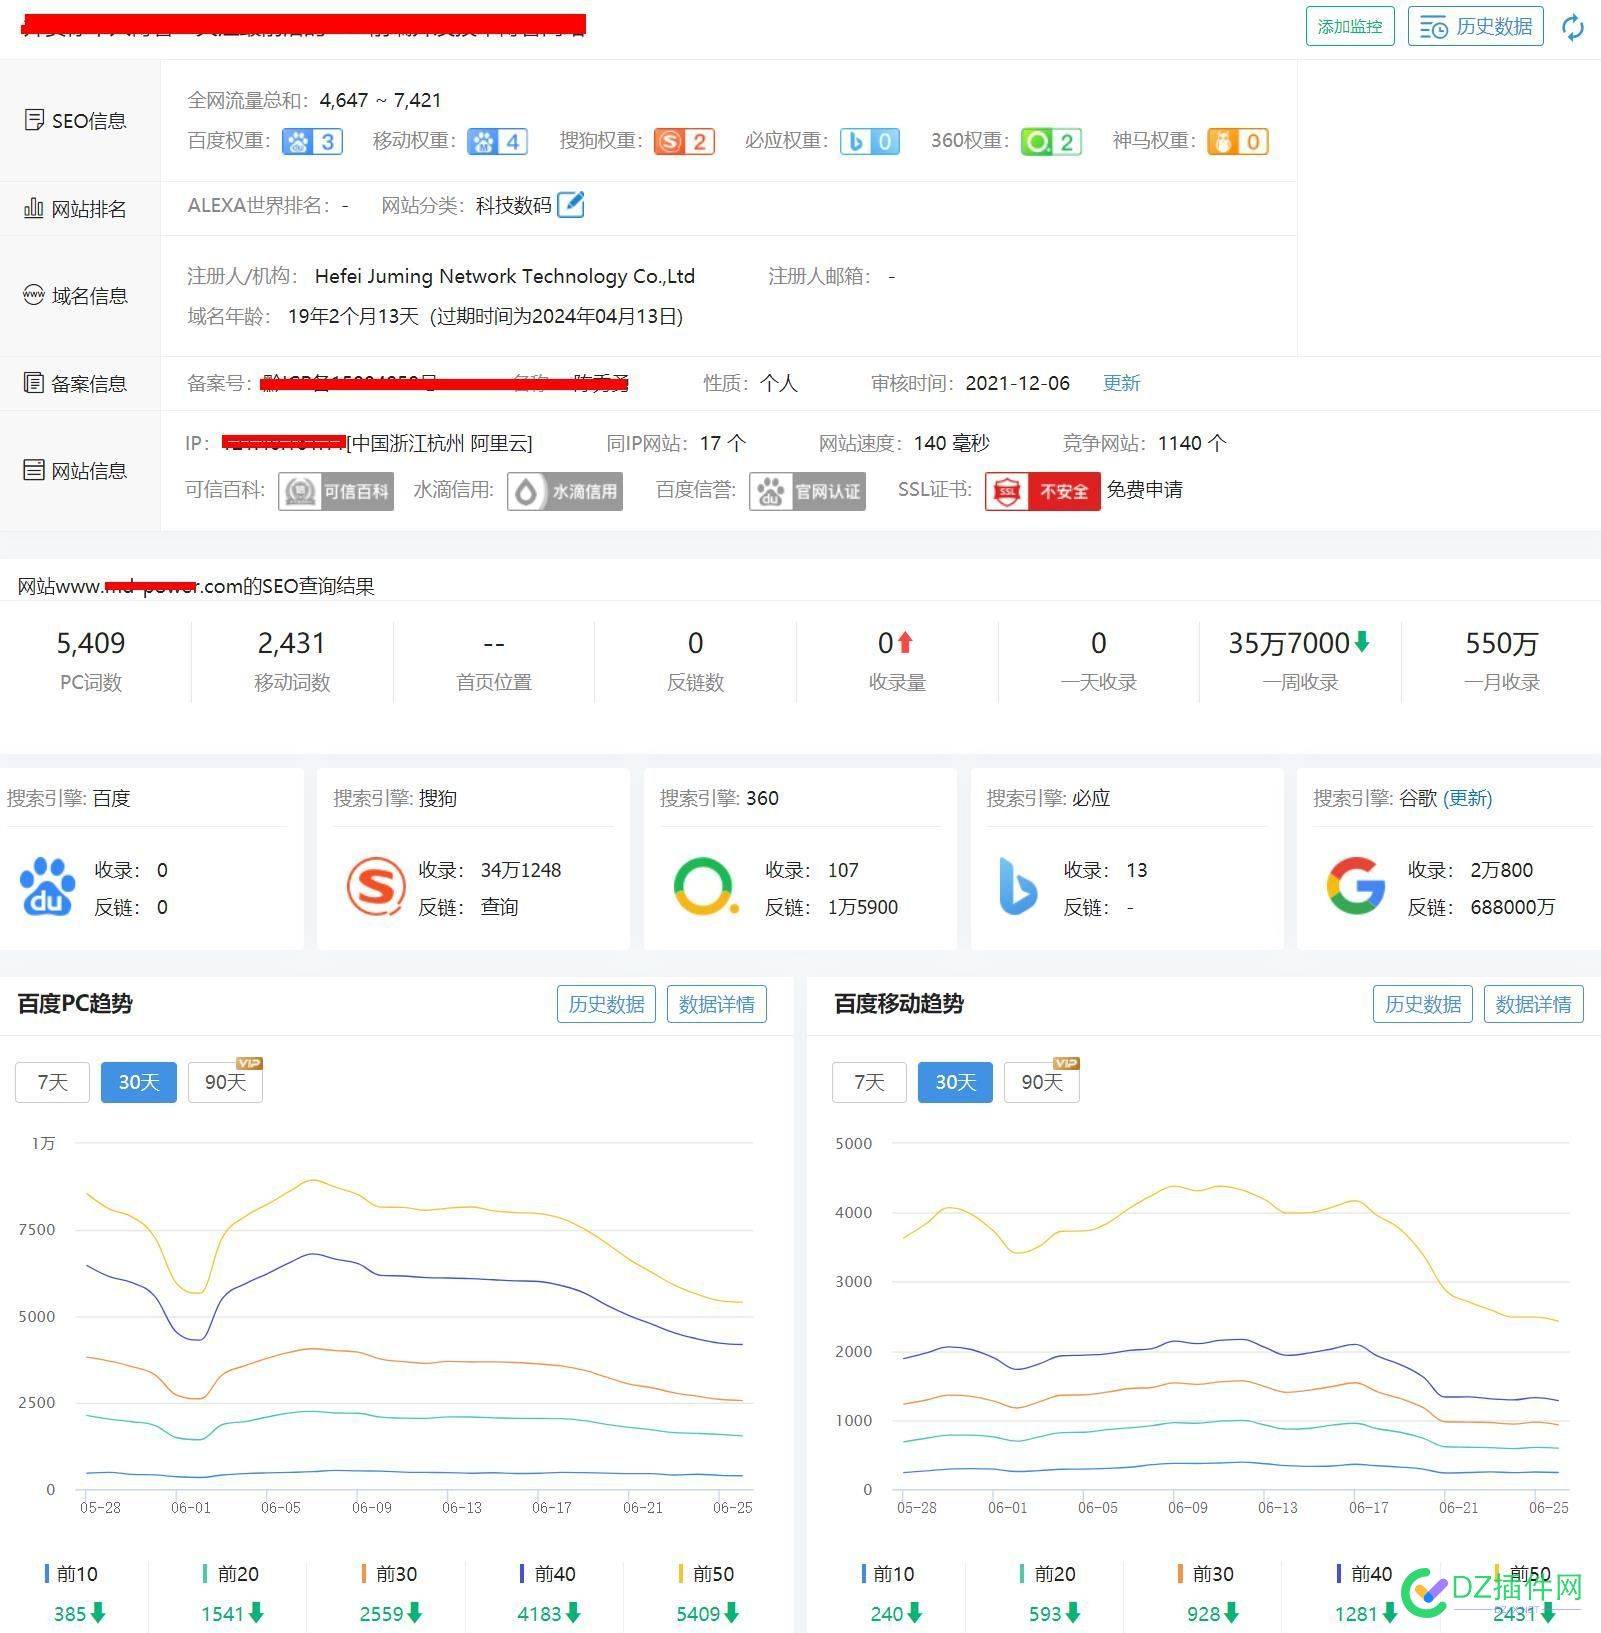
Task: Click the Bing weight badge showing 0
Action: 870,142
